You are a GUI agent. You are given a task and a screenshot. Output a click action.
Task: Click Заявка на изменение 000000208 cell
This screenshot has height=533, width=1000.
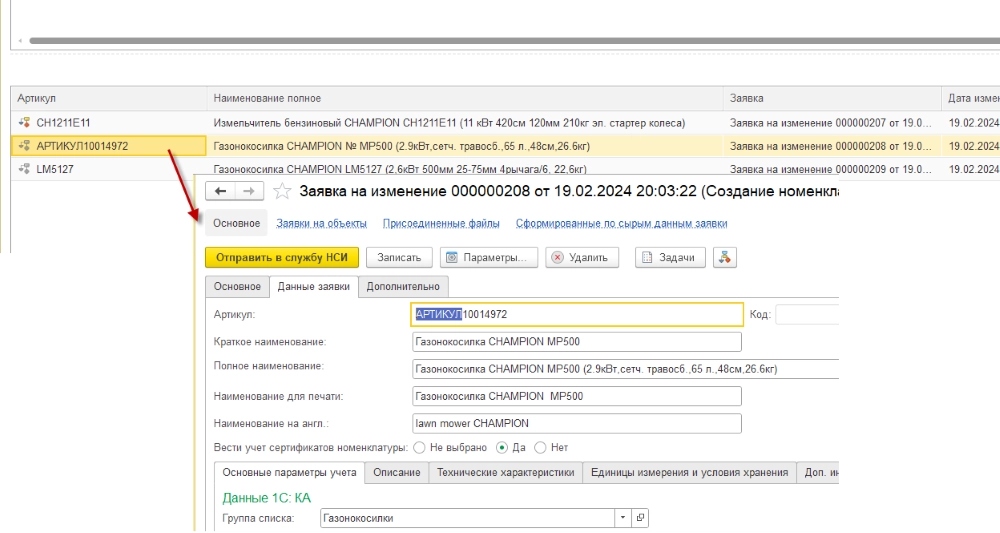832,146
